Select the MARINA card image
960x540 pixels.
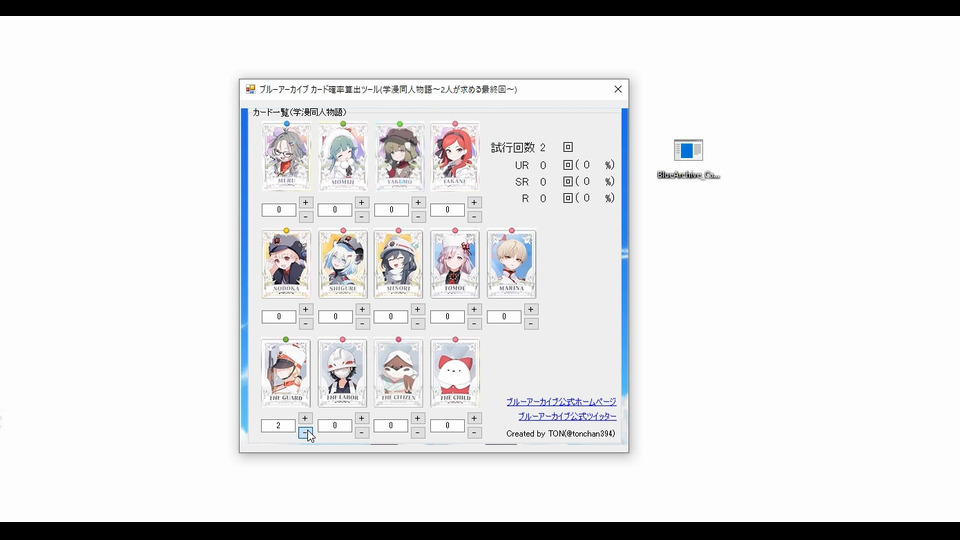point(511,264)
